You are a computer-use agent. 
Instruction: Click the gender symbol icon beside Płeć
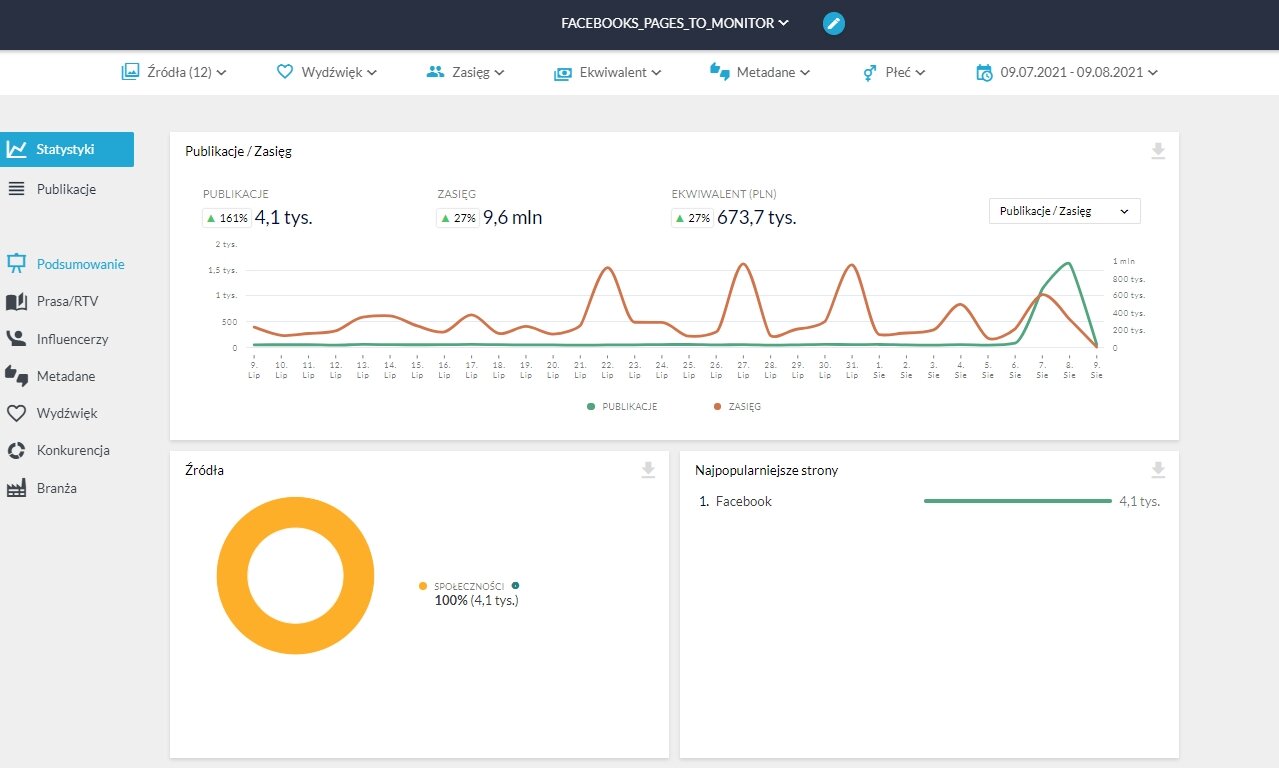pos(870,72)
